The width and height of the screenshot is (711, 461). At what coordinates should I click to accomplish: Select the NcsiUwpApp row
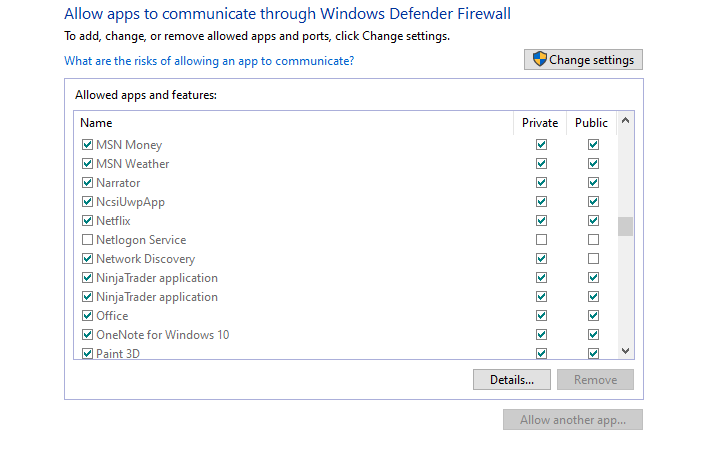tap(130, 202)
